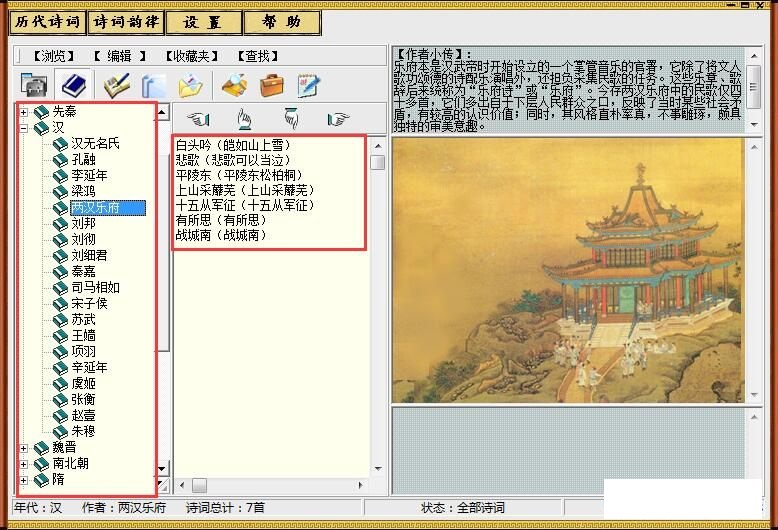Screen dimensions: 778x530
Task: Expand the 魏晋 tree node
Action: point(23,448)
